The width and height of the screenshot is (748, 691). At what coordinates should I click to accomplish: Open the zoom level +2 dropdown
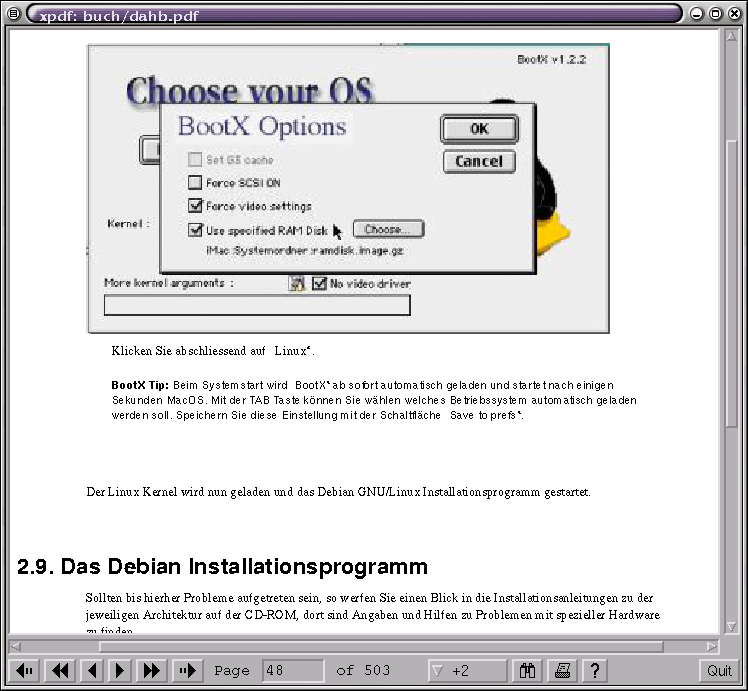468,671
